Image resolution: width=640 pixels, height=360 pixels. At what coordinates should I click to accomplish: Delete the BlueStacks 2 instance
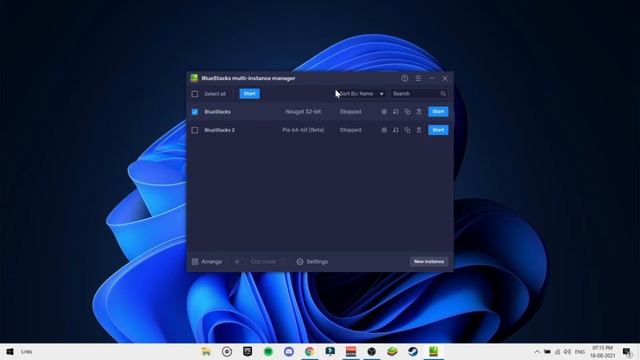click(419, 130)
